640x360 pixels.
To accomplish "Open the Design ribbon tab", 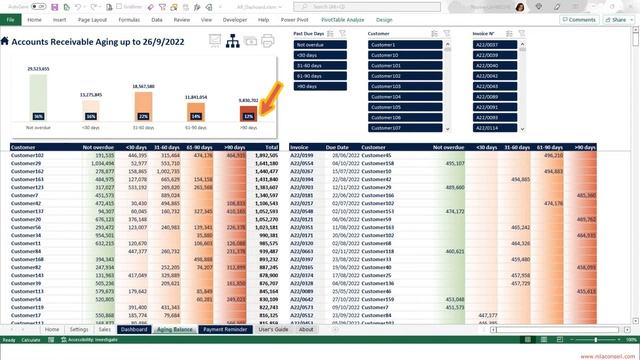I will tap(384, 20).
